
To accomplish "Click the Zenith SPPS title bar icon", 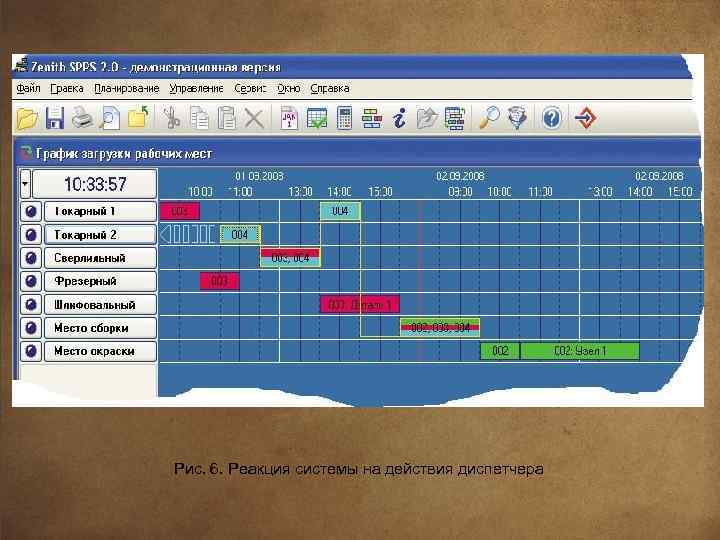I will click(x=21, y=65).
